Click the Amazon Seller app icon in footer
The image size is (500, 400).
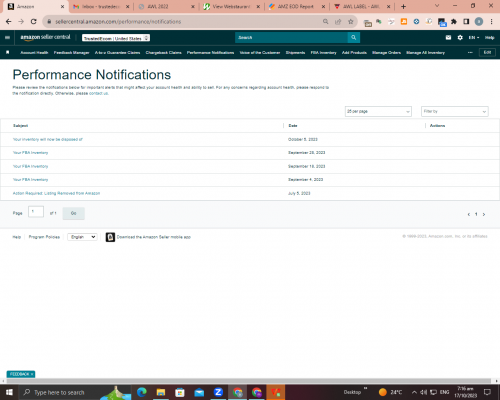110,237
